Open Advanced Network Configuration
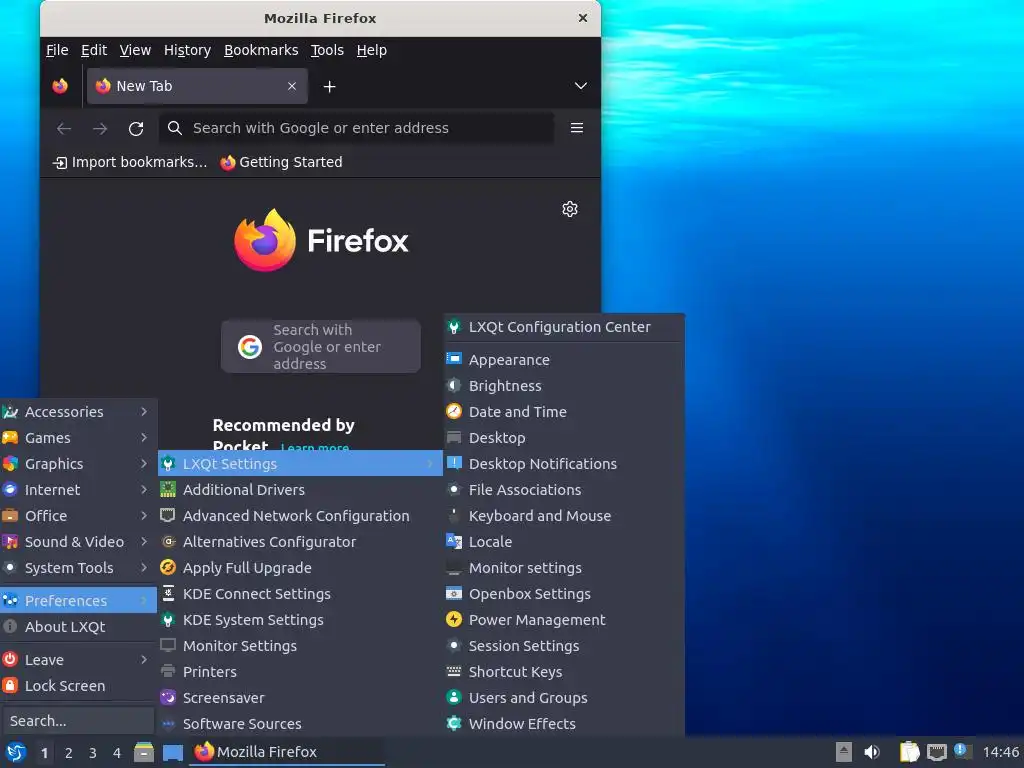 click(x=300, y=515)
